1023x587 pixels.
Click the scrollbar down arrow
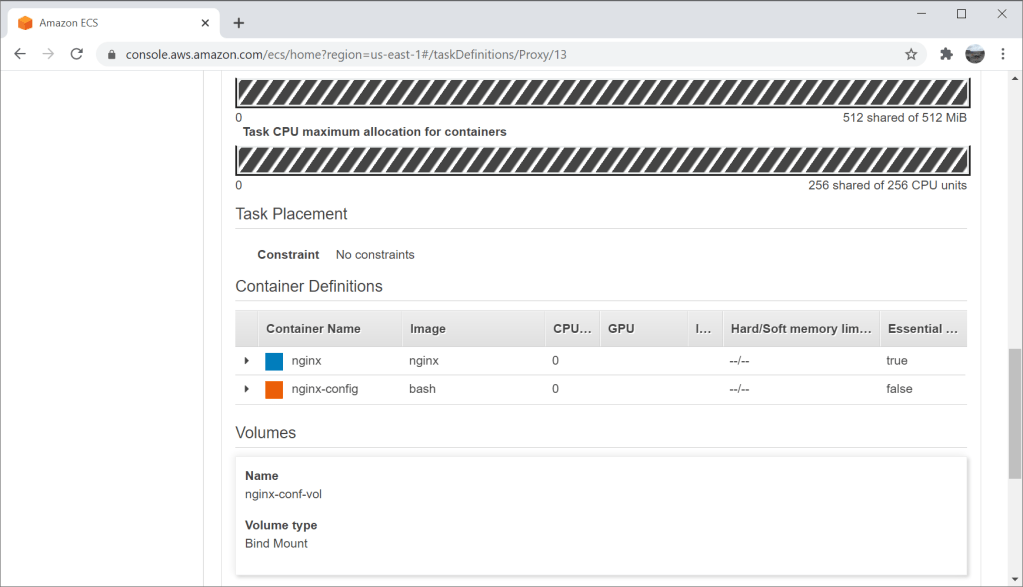click(x=1014, y=577)
